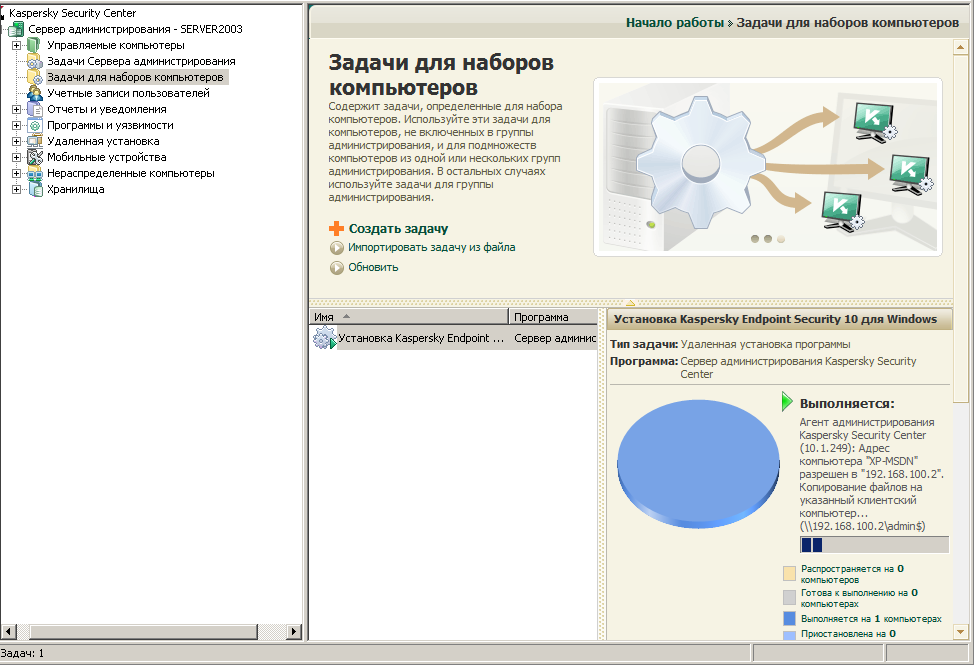
Task: Click the Задач: 1 status bar text
Action: [22, 653]
